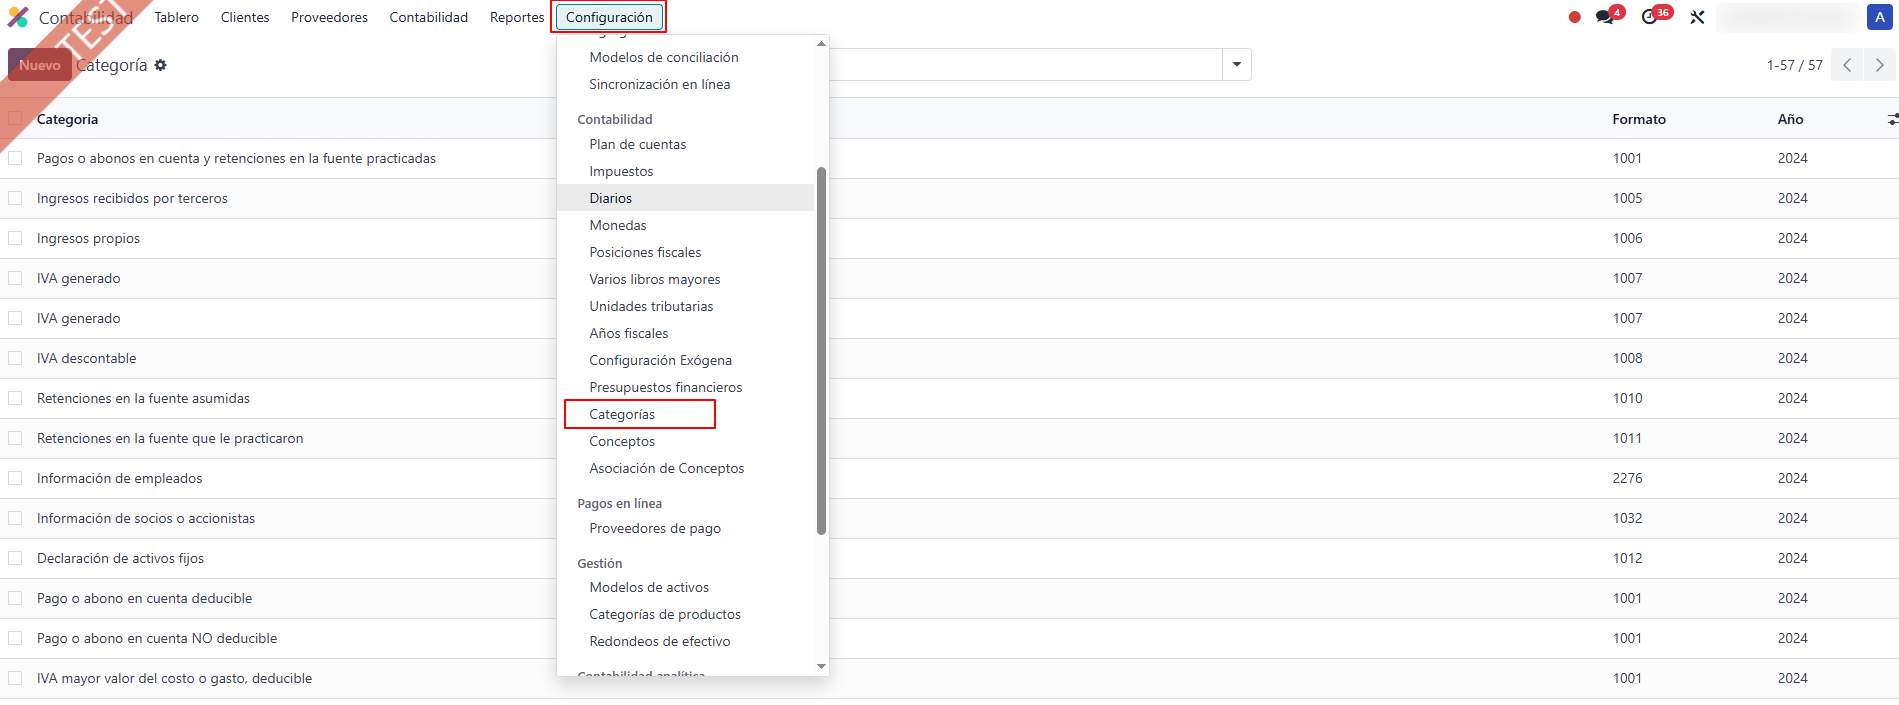This screenshot has width=1899, height=705.
Task: Sort by Año column header
Action: (1790, 119)
